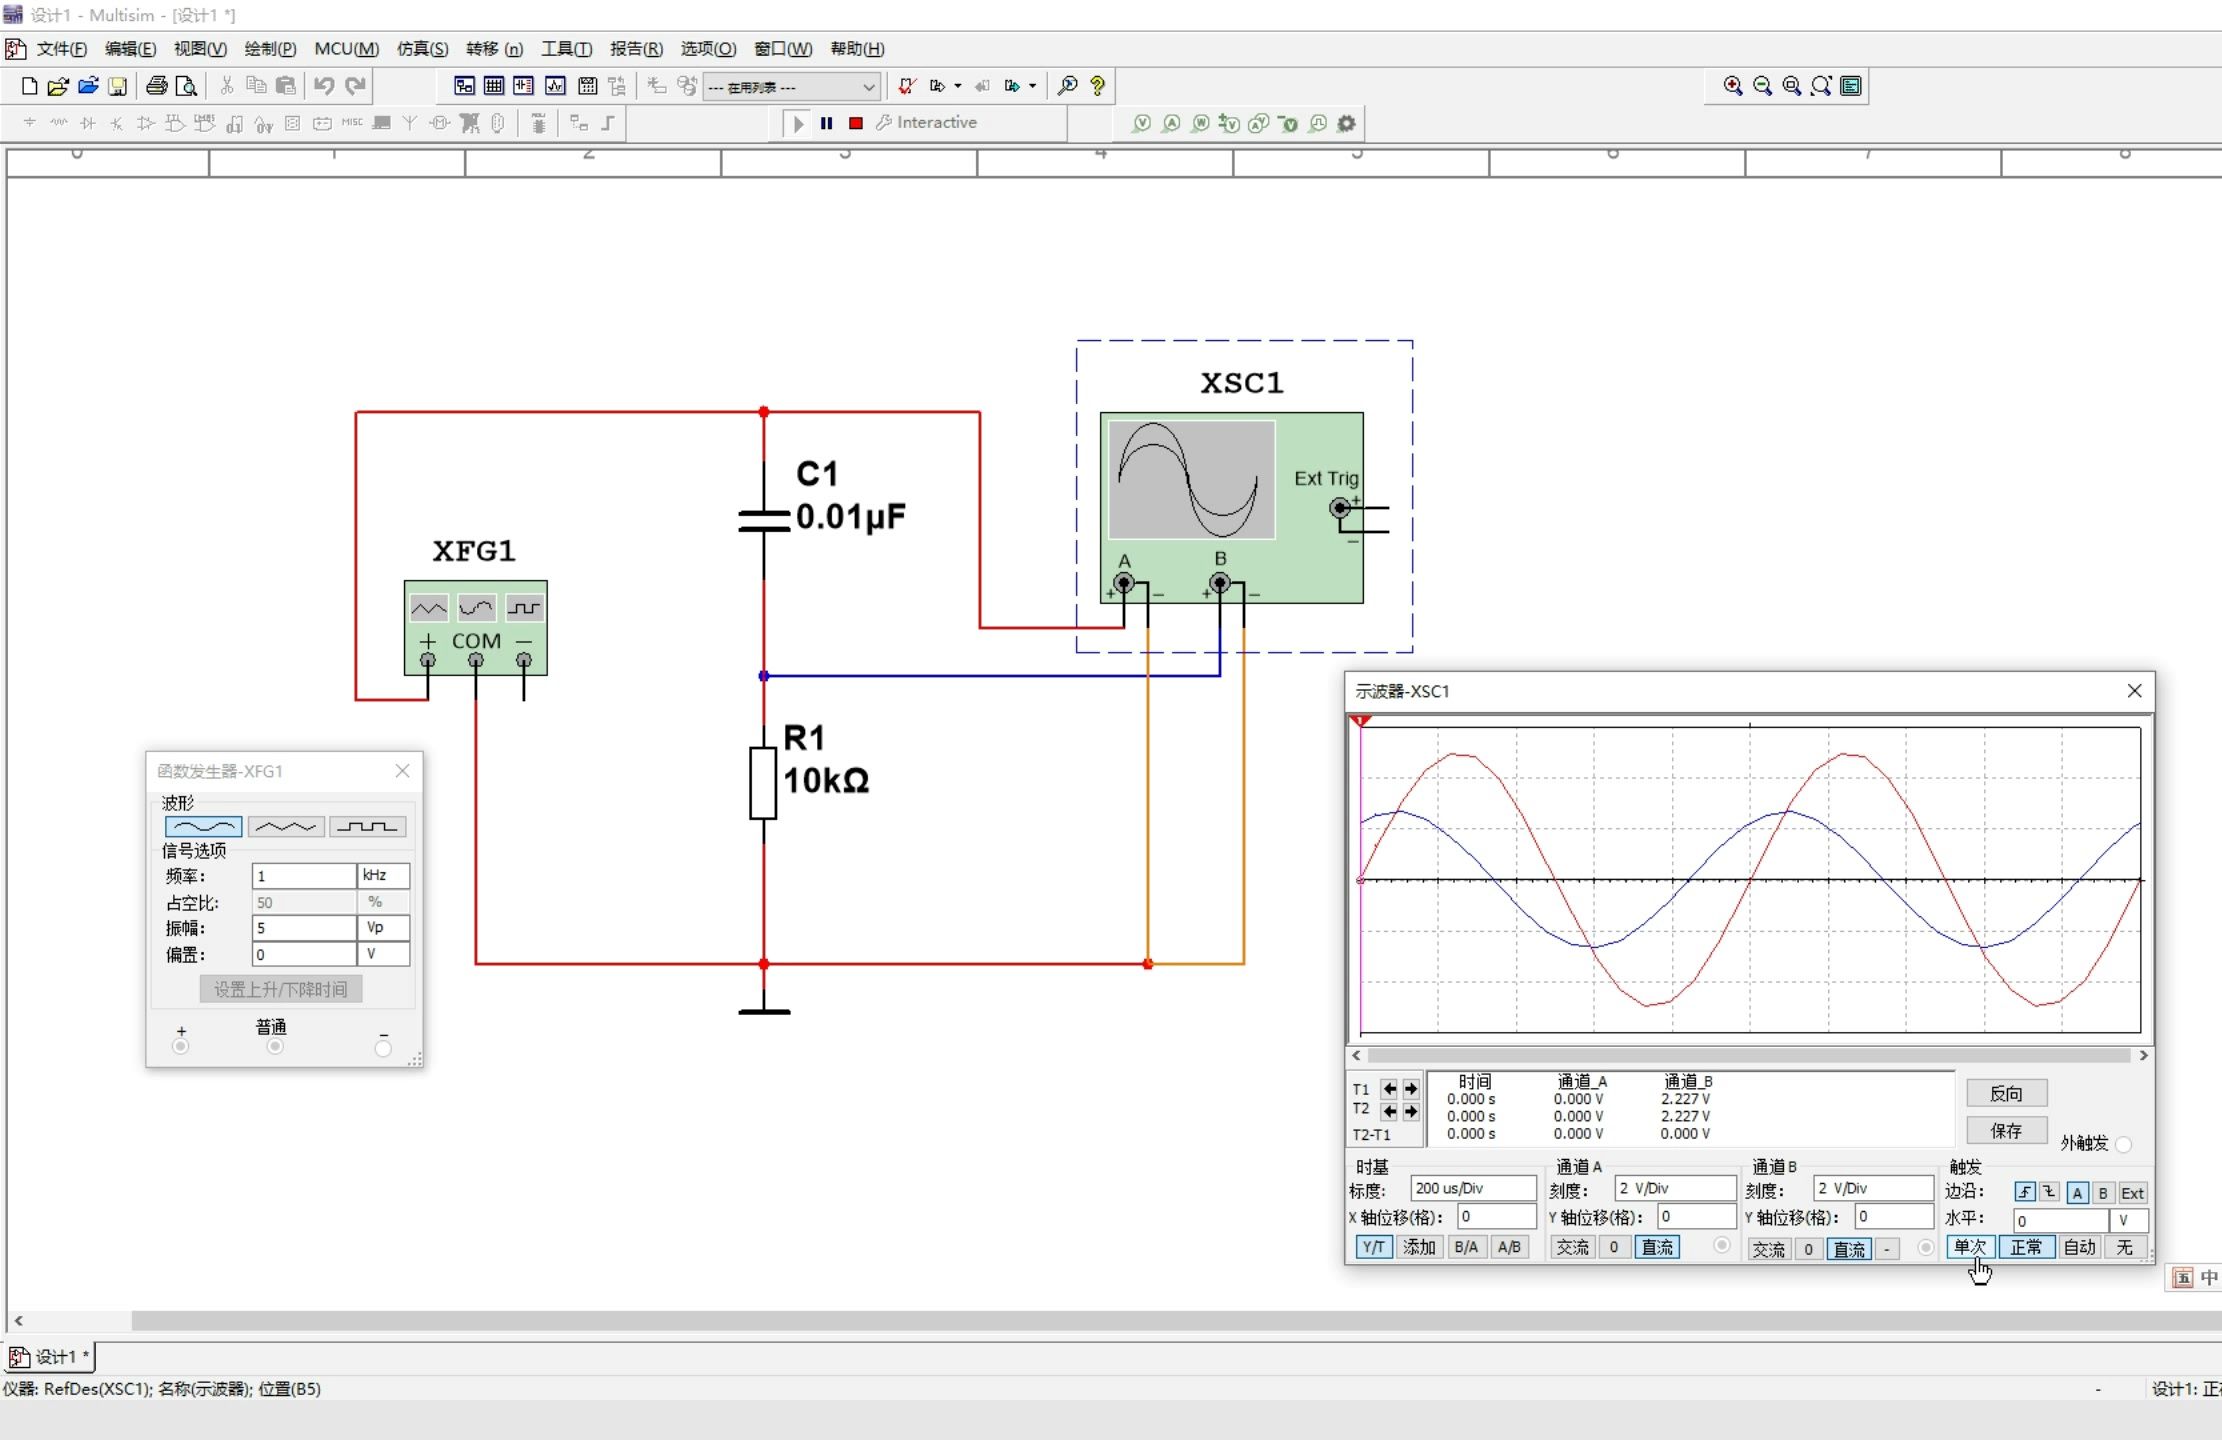This screenshot has width=2222, height=1440.
Task: Click the 保存 button in oscilloscope
Action: coord(2005,1130)
